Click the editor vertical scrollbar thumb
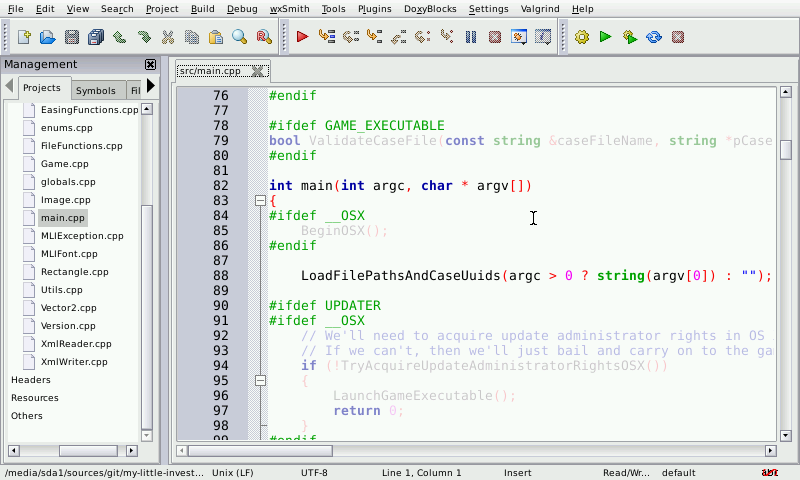The height and width of the screenshot is (480, 800). point(786,149)
